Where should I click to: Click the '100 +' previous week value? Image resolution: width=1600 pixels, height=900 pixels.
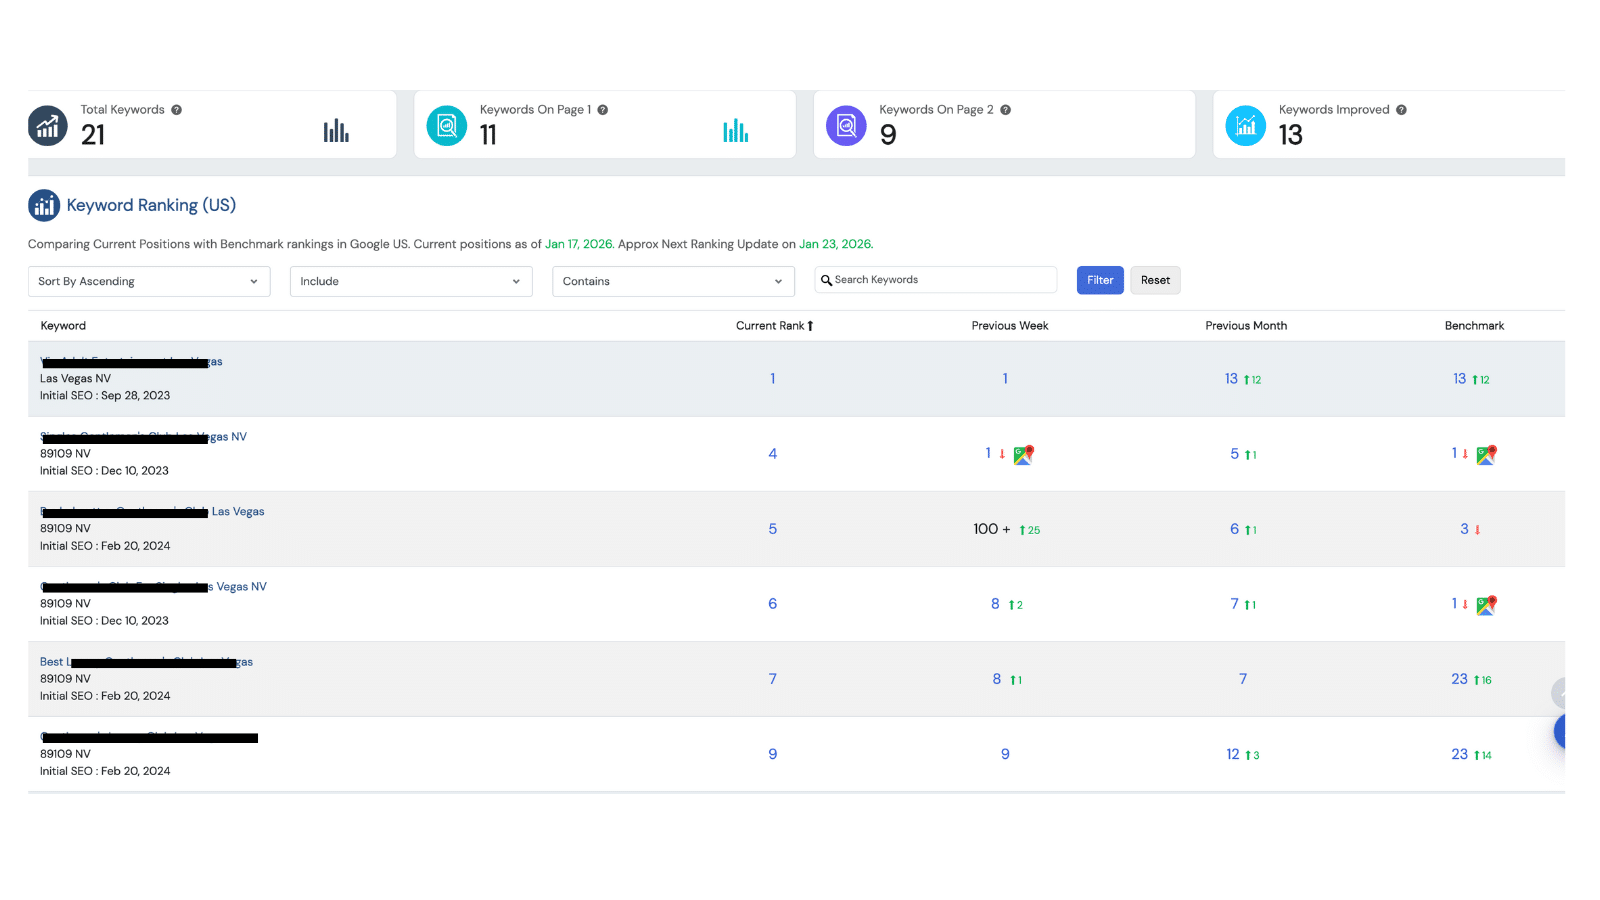[x=991, y=529]
